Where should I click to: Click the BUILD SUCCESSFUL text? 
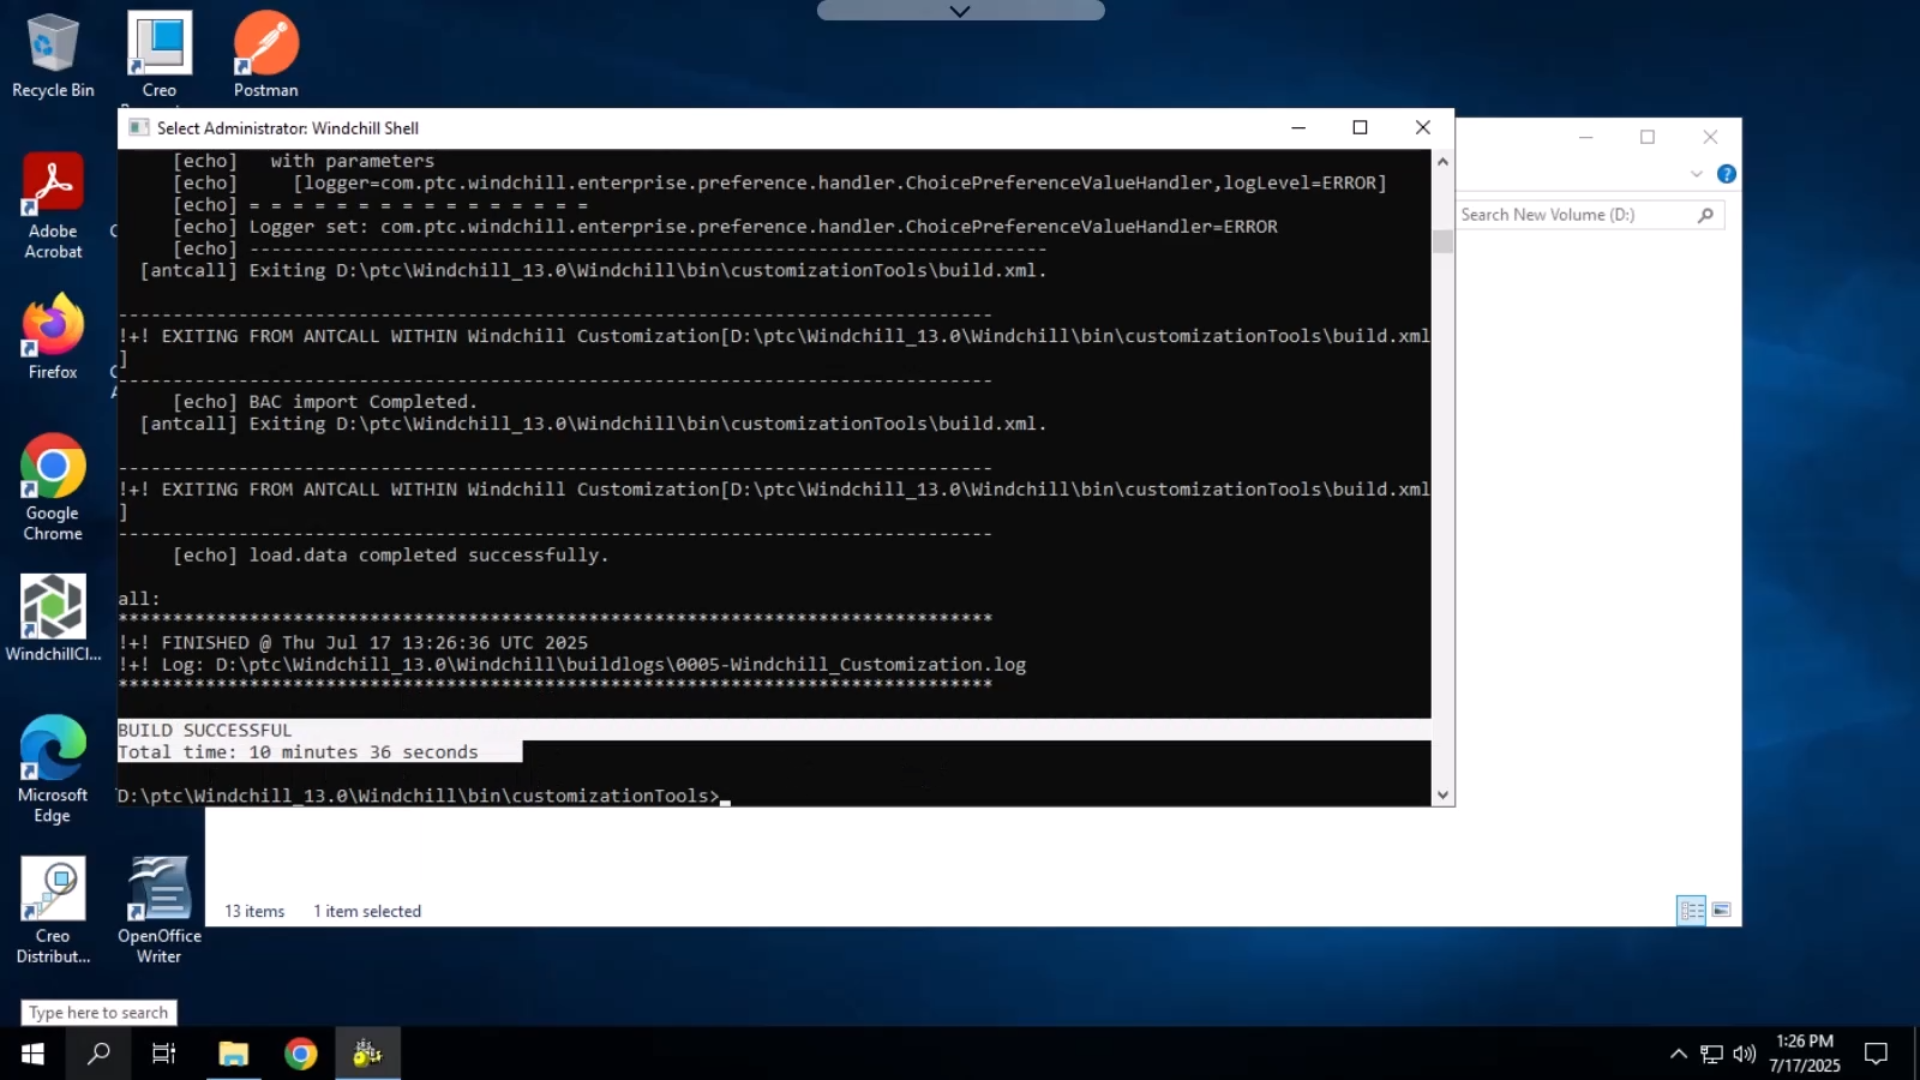tap(205, 730)
